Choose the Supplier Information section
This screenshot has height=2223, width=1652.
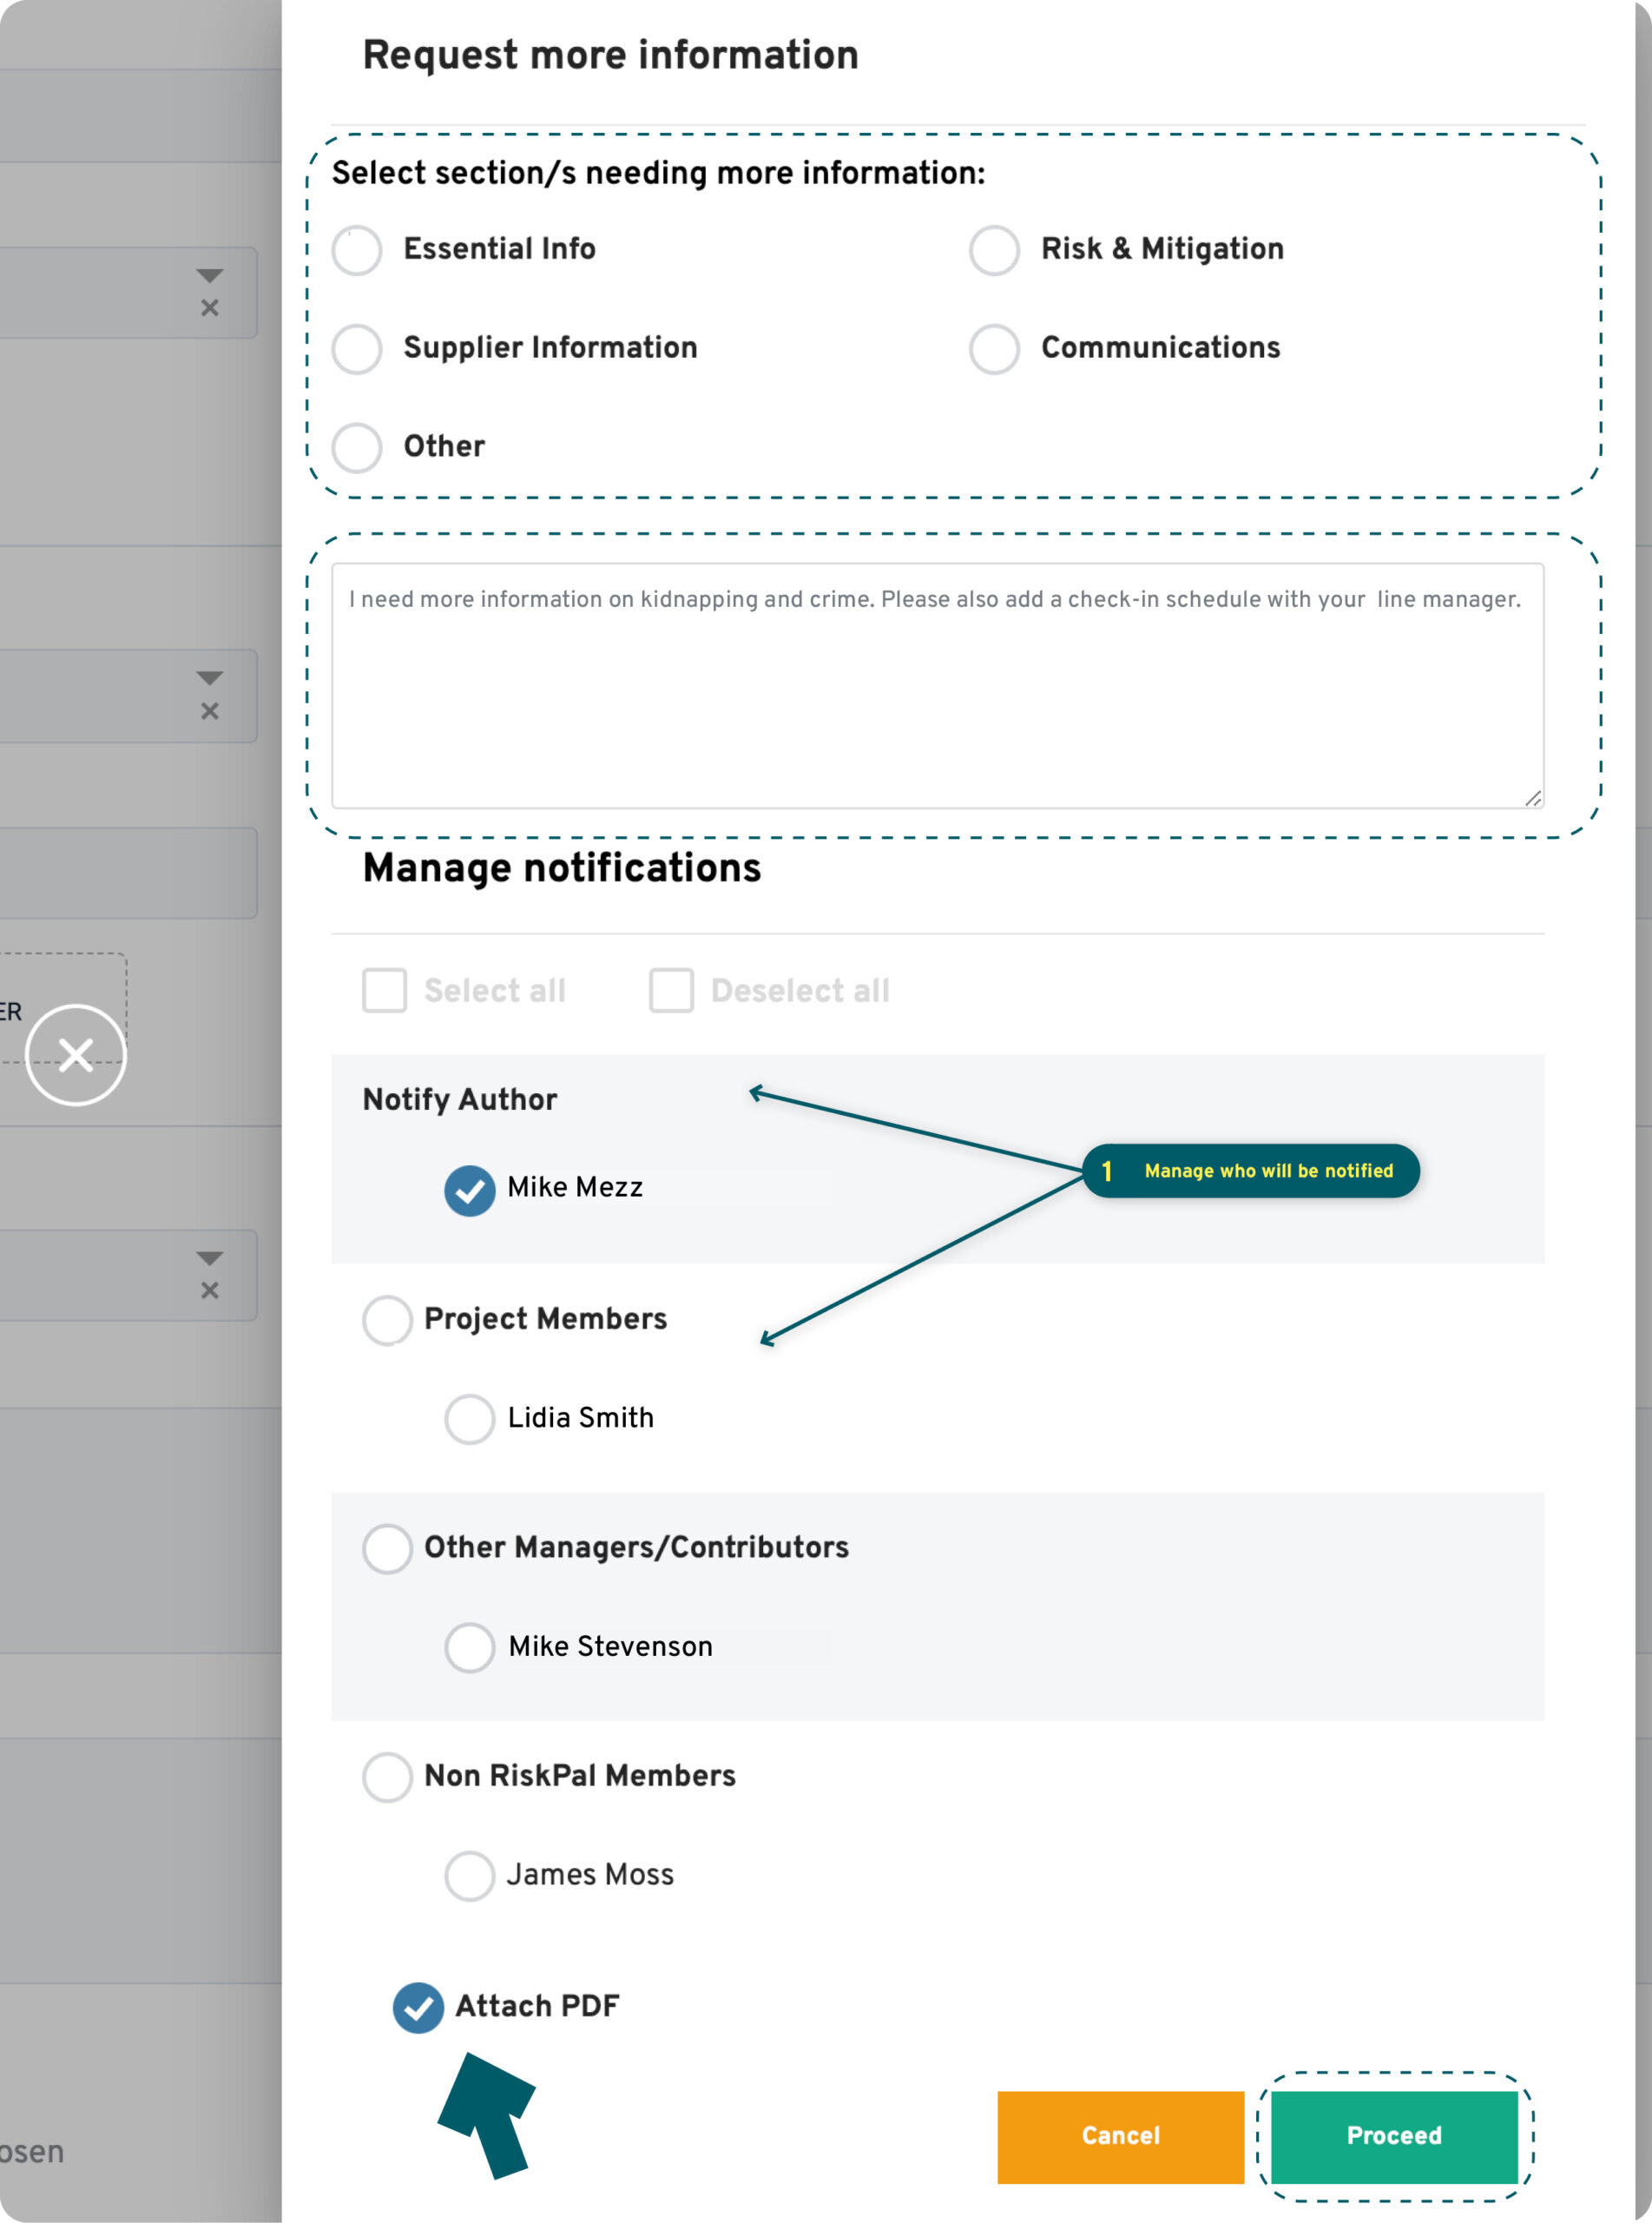357,348
